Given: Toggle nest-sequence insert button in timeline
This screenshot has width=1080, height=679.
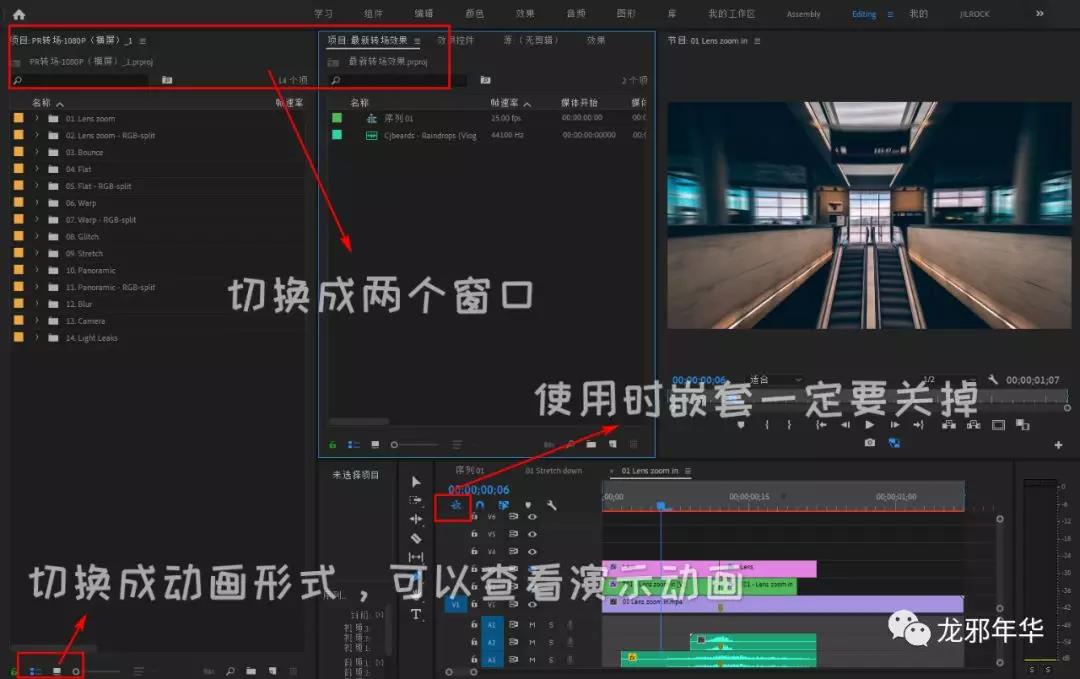Looking at the screenshot, I should [455, 505].
